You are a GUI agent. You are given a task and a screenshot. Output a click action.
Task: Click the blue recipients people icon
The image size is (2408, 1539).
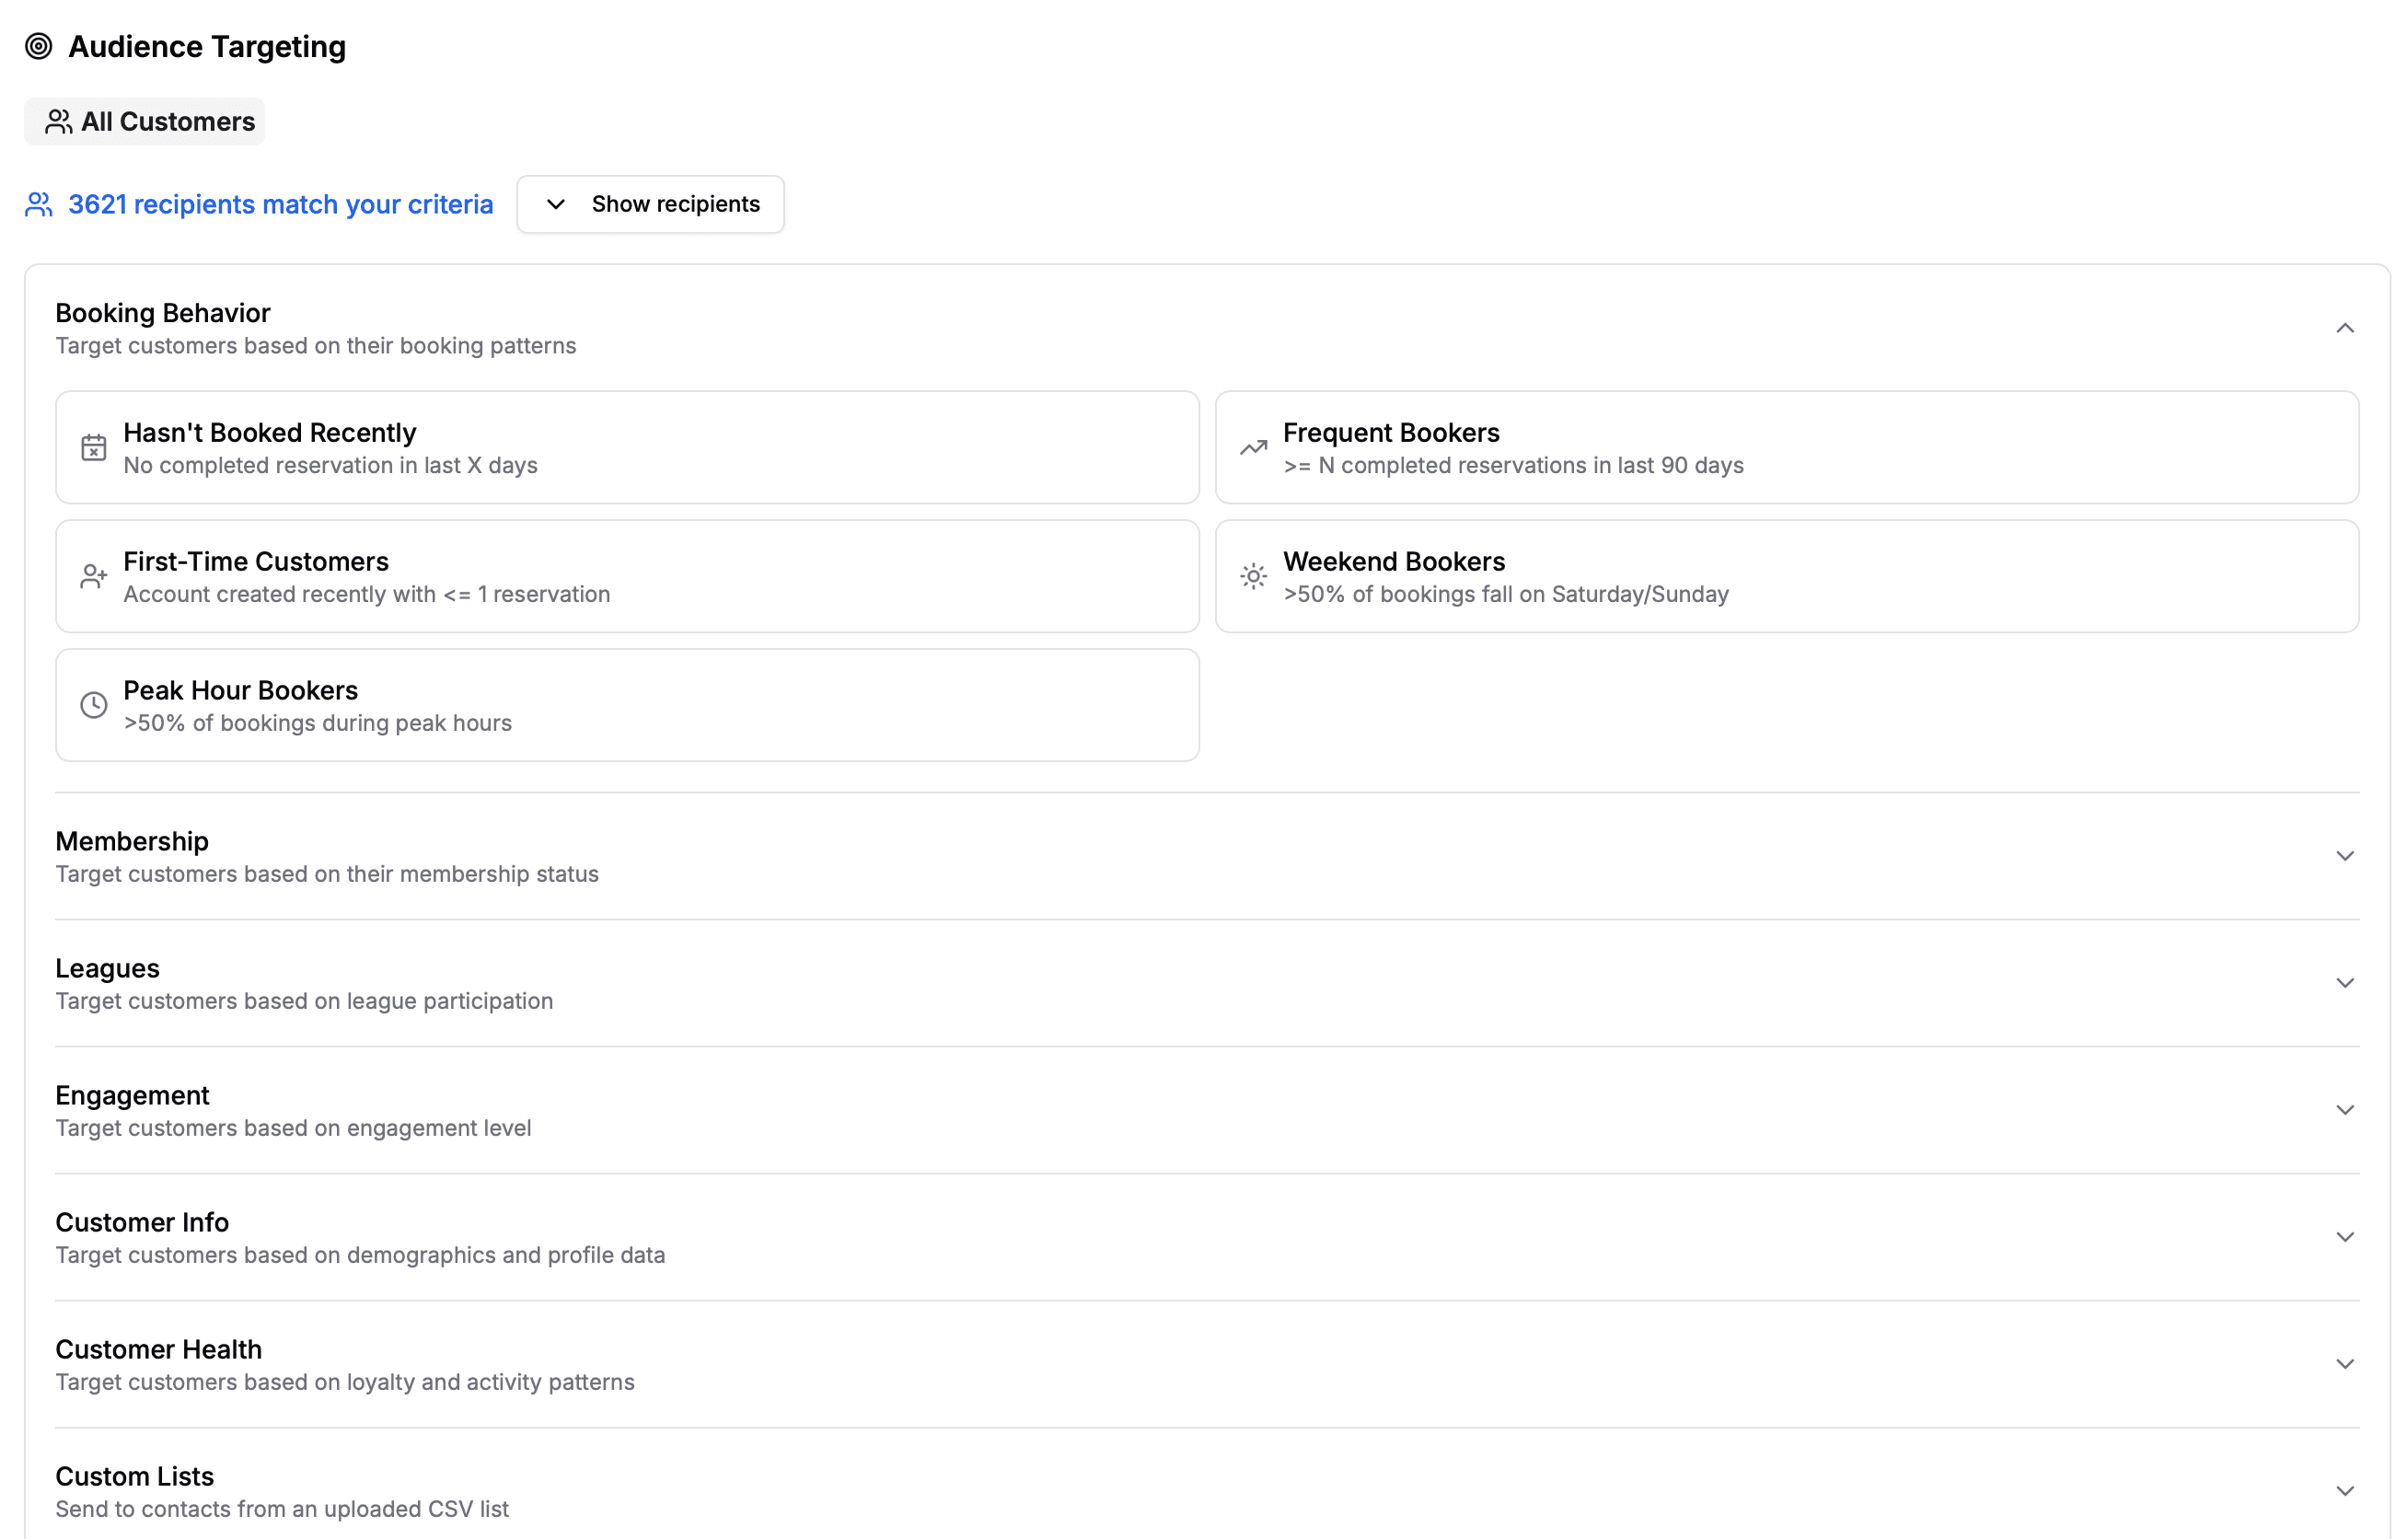(39, 204)
